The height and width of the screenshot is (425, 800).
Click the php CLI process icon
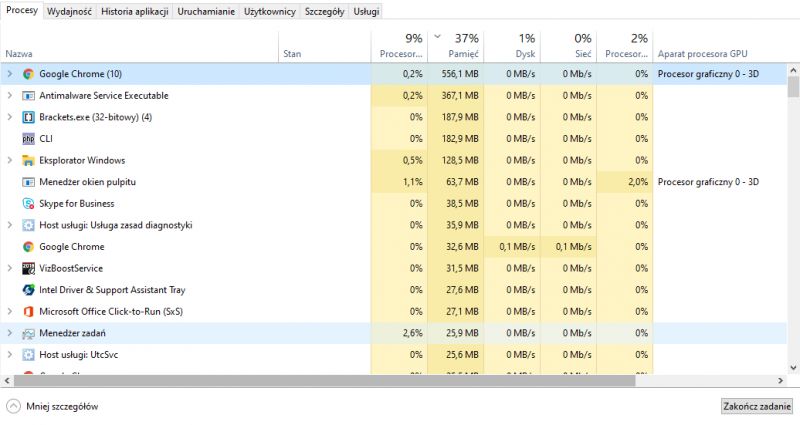[29, 139]
